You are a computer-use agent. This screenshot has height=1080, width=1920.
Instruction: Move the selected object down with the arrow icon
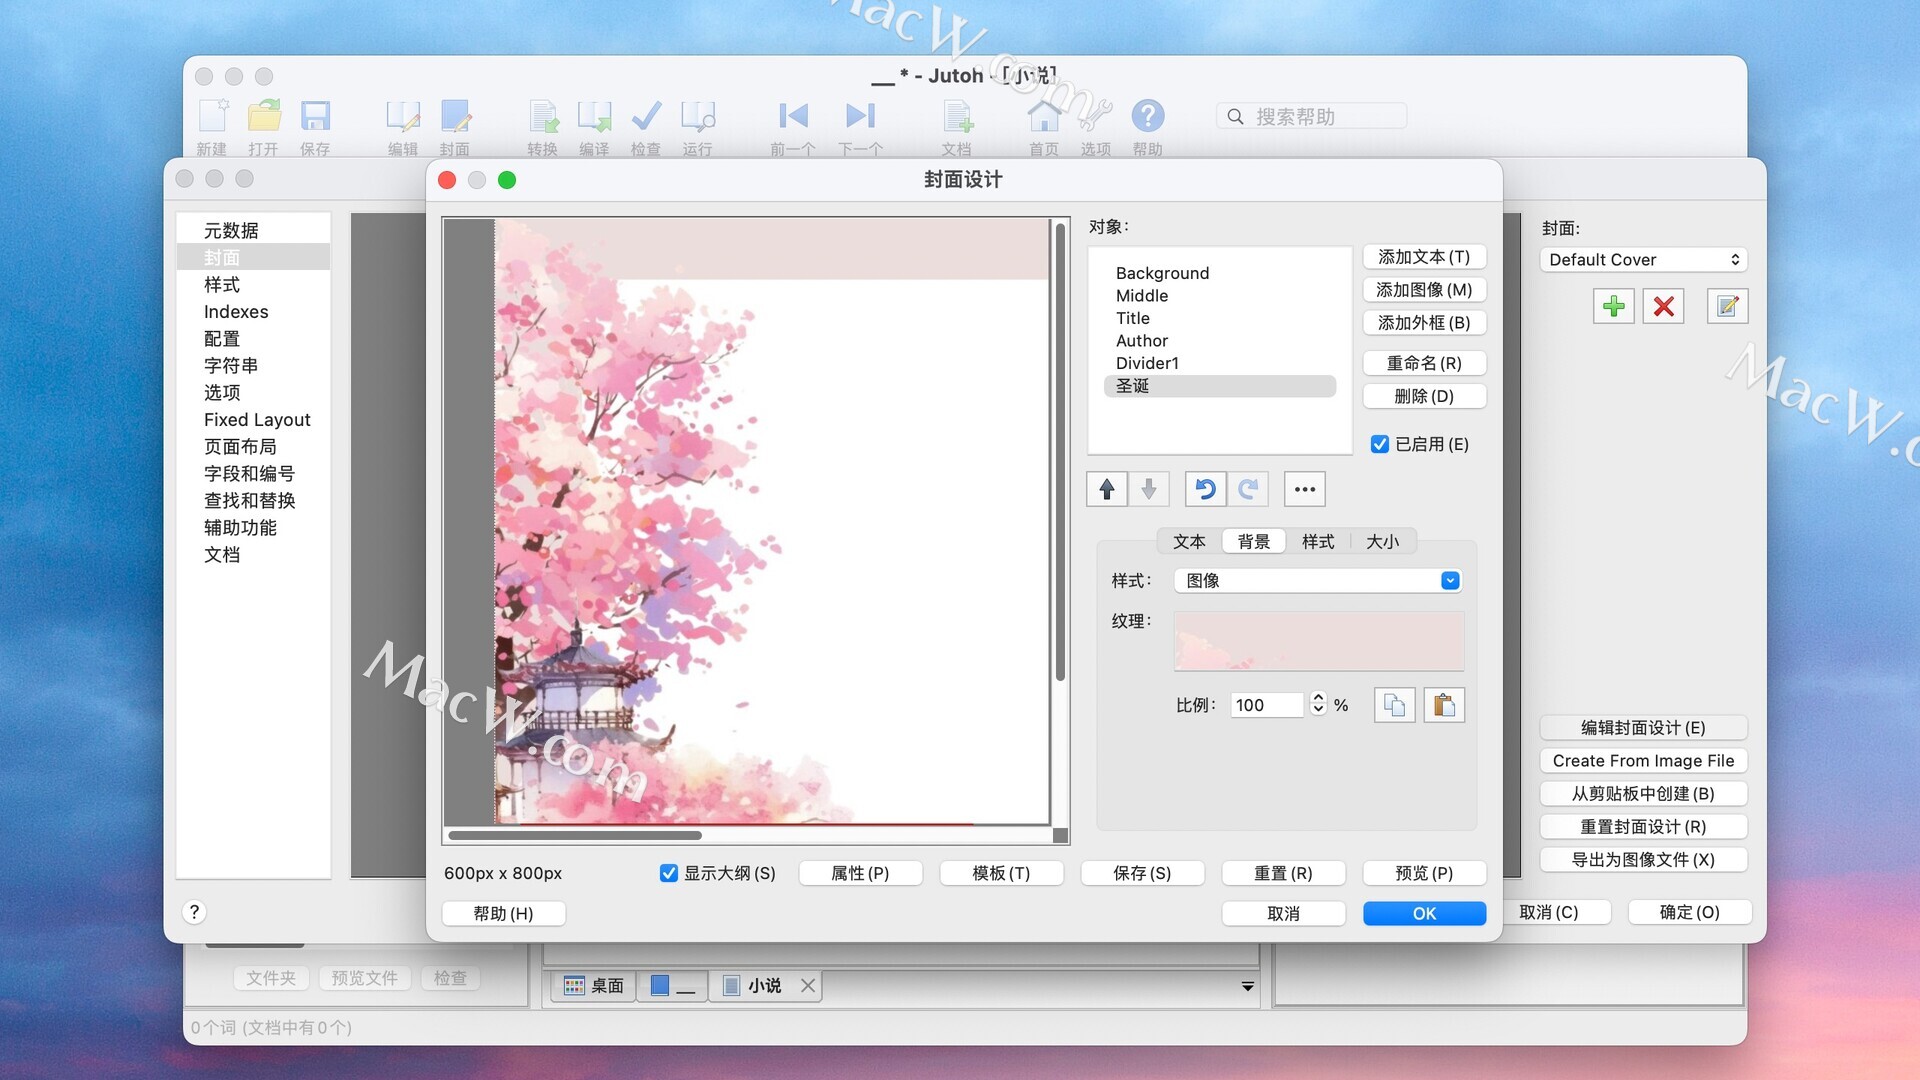(x=1148, y=489)
